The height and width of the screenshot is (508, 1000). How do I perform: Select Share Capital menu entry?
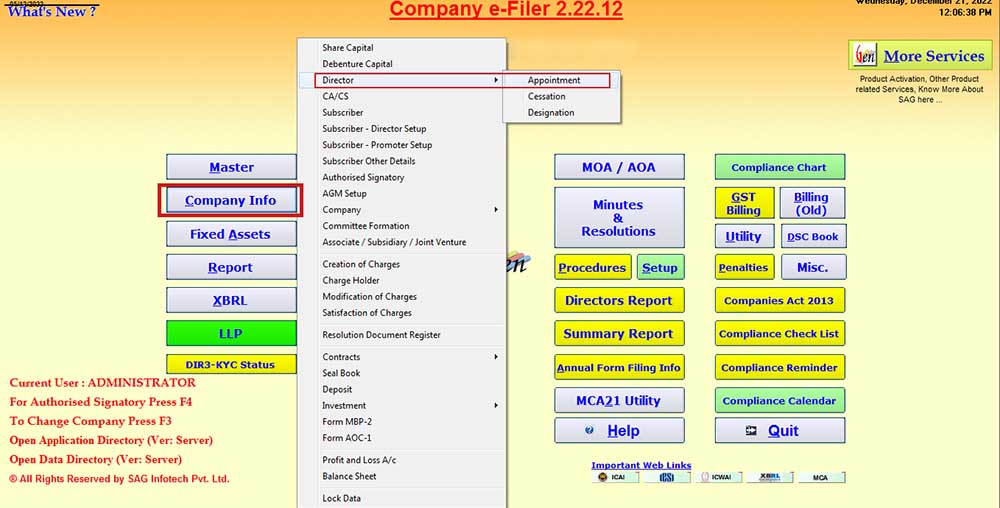click(x=348, y=48)
